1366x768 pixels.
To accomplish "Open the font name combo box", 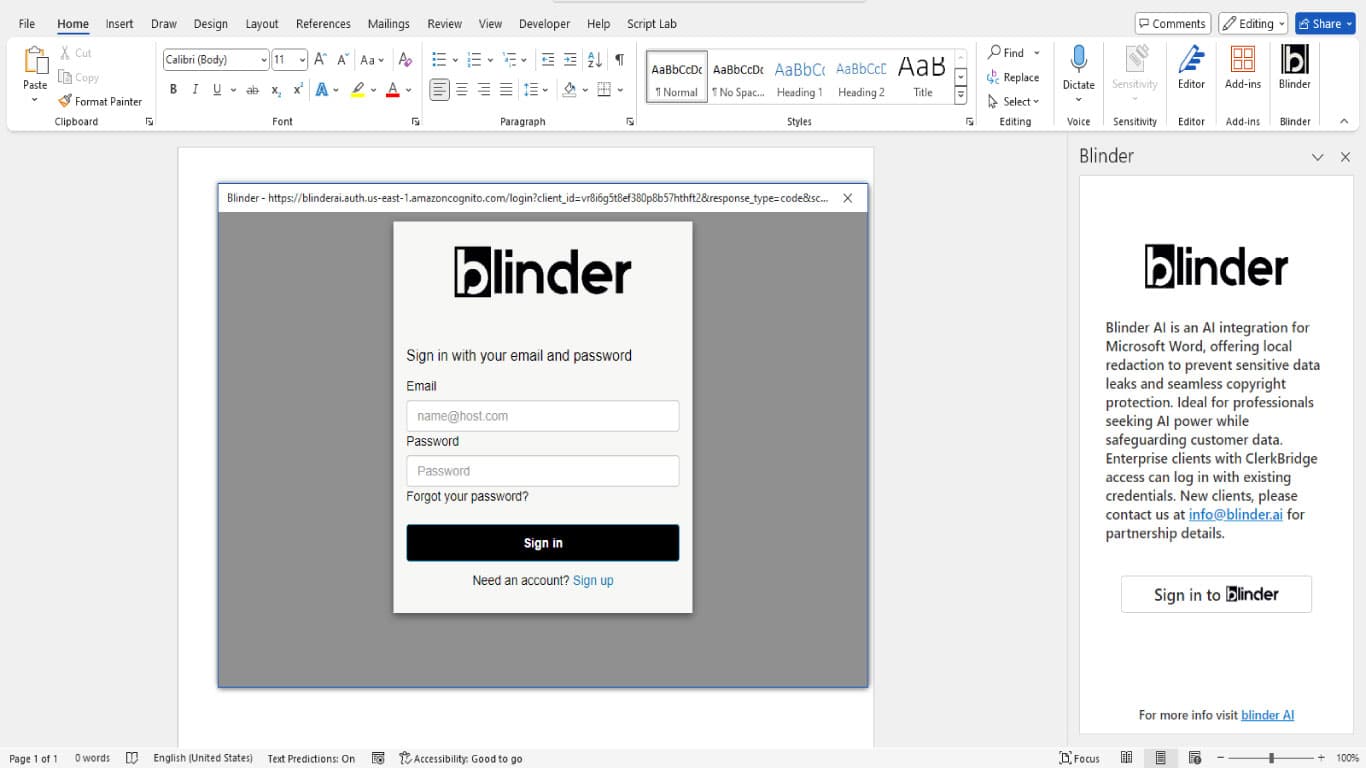I will point(216,60).
